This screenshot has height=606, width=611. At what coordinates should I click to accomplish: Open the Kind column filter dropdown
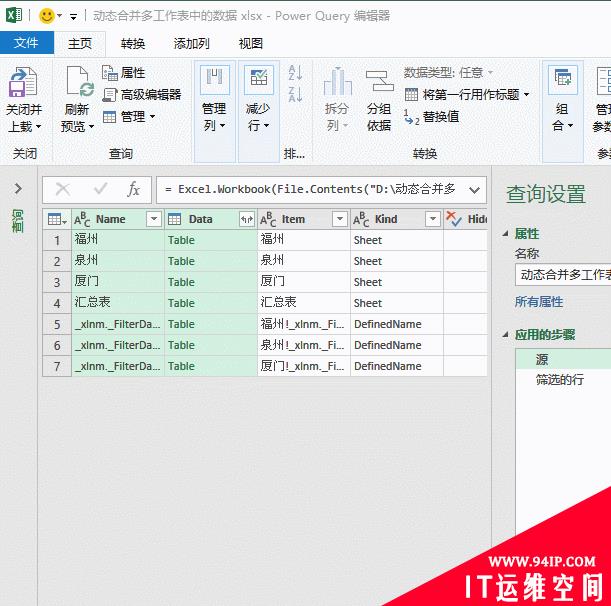point(433,219)
